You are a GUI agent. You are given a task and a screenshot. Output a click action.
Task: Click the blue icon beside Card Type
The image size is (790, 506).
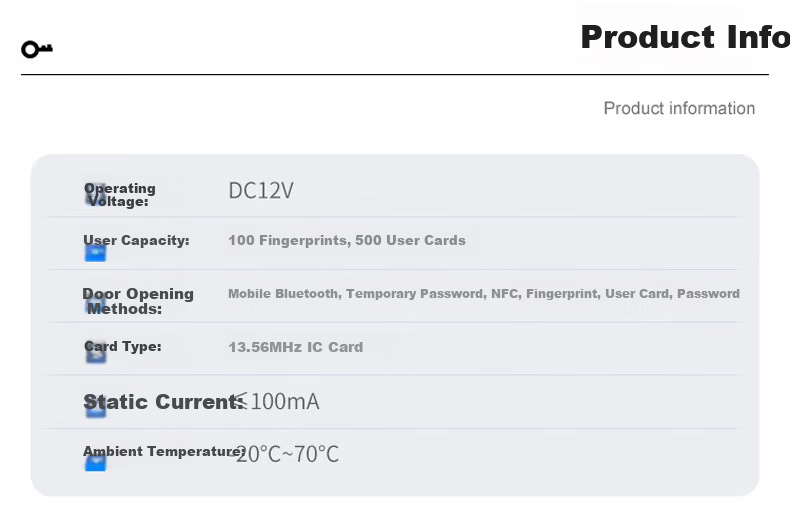point(96,352)
